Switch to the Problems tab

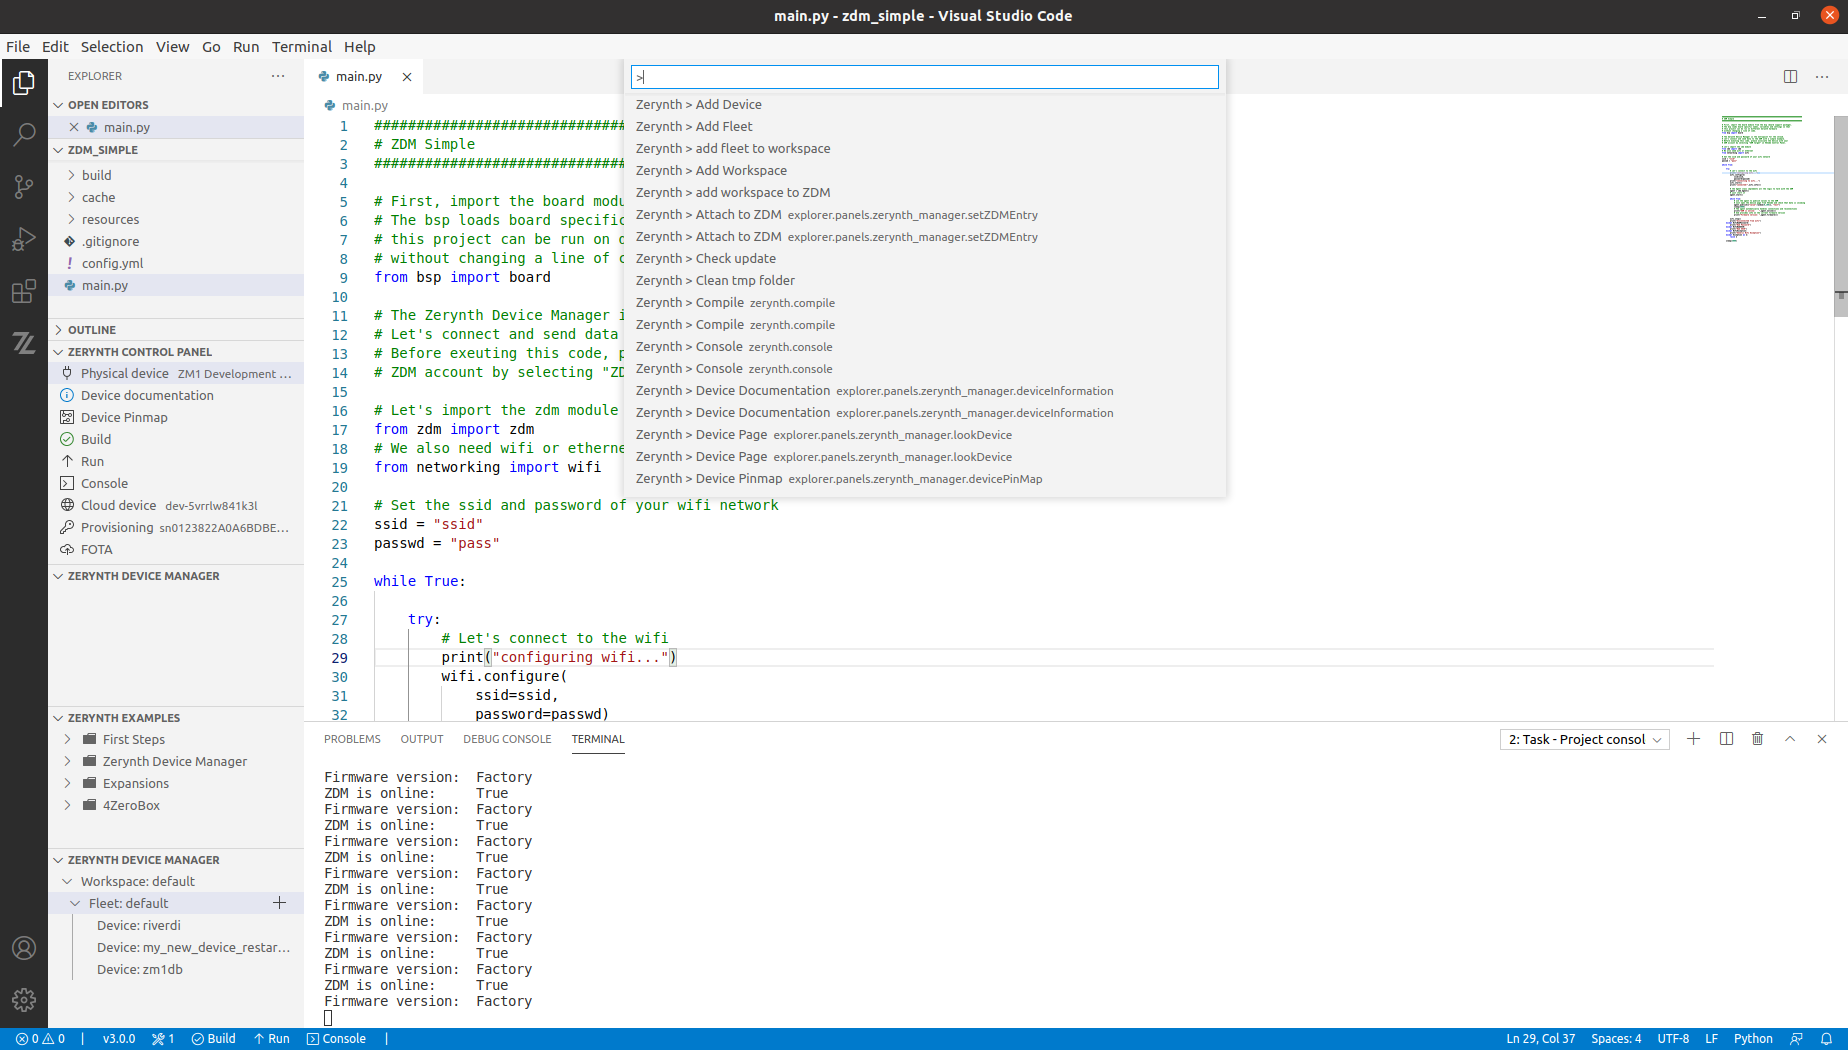click(x=352, y=739)
